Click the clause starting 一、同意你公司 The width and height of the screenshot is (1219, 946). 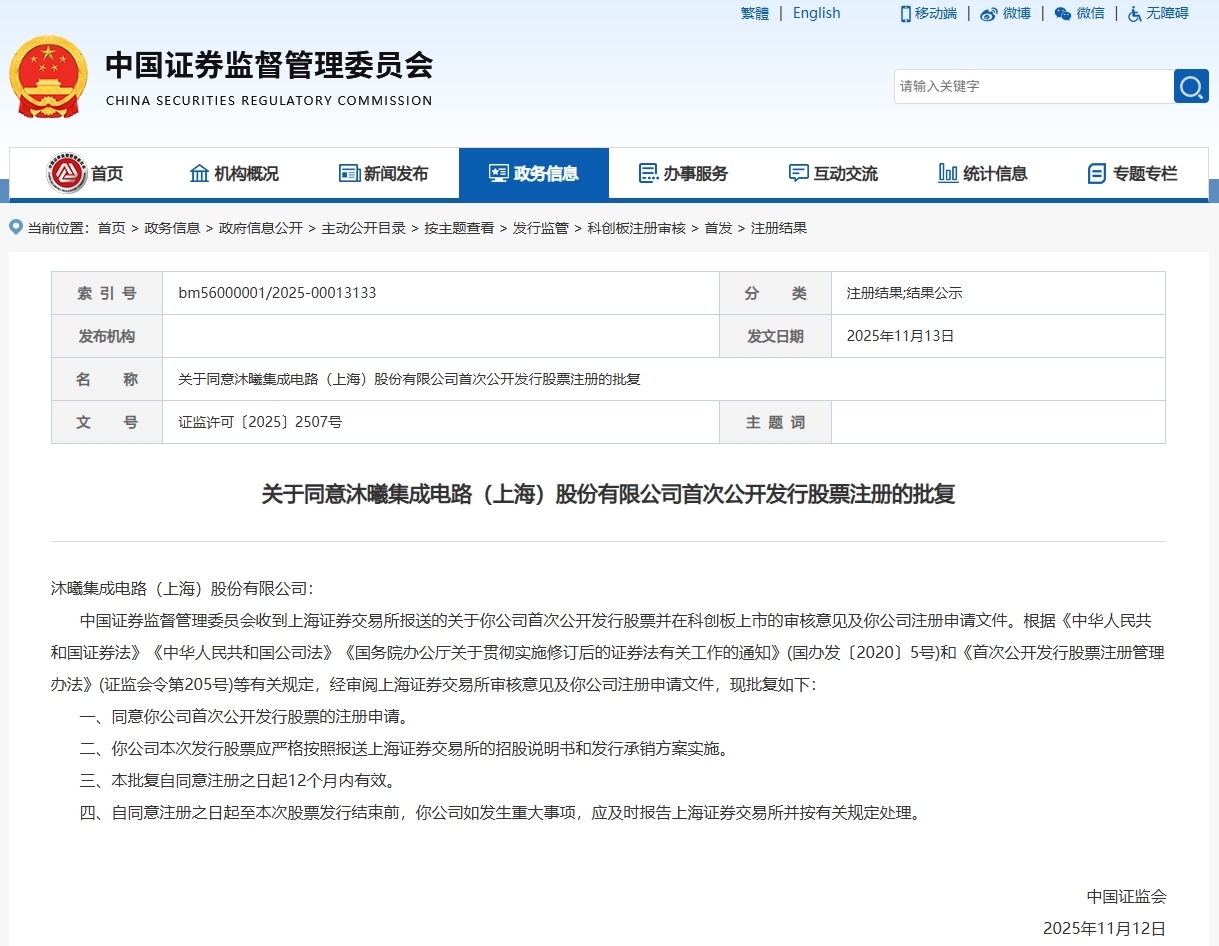(x=246, y=716)
